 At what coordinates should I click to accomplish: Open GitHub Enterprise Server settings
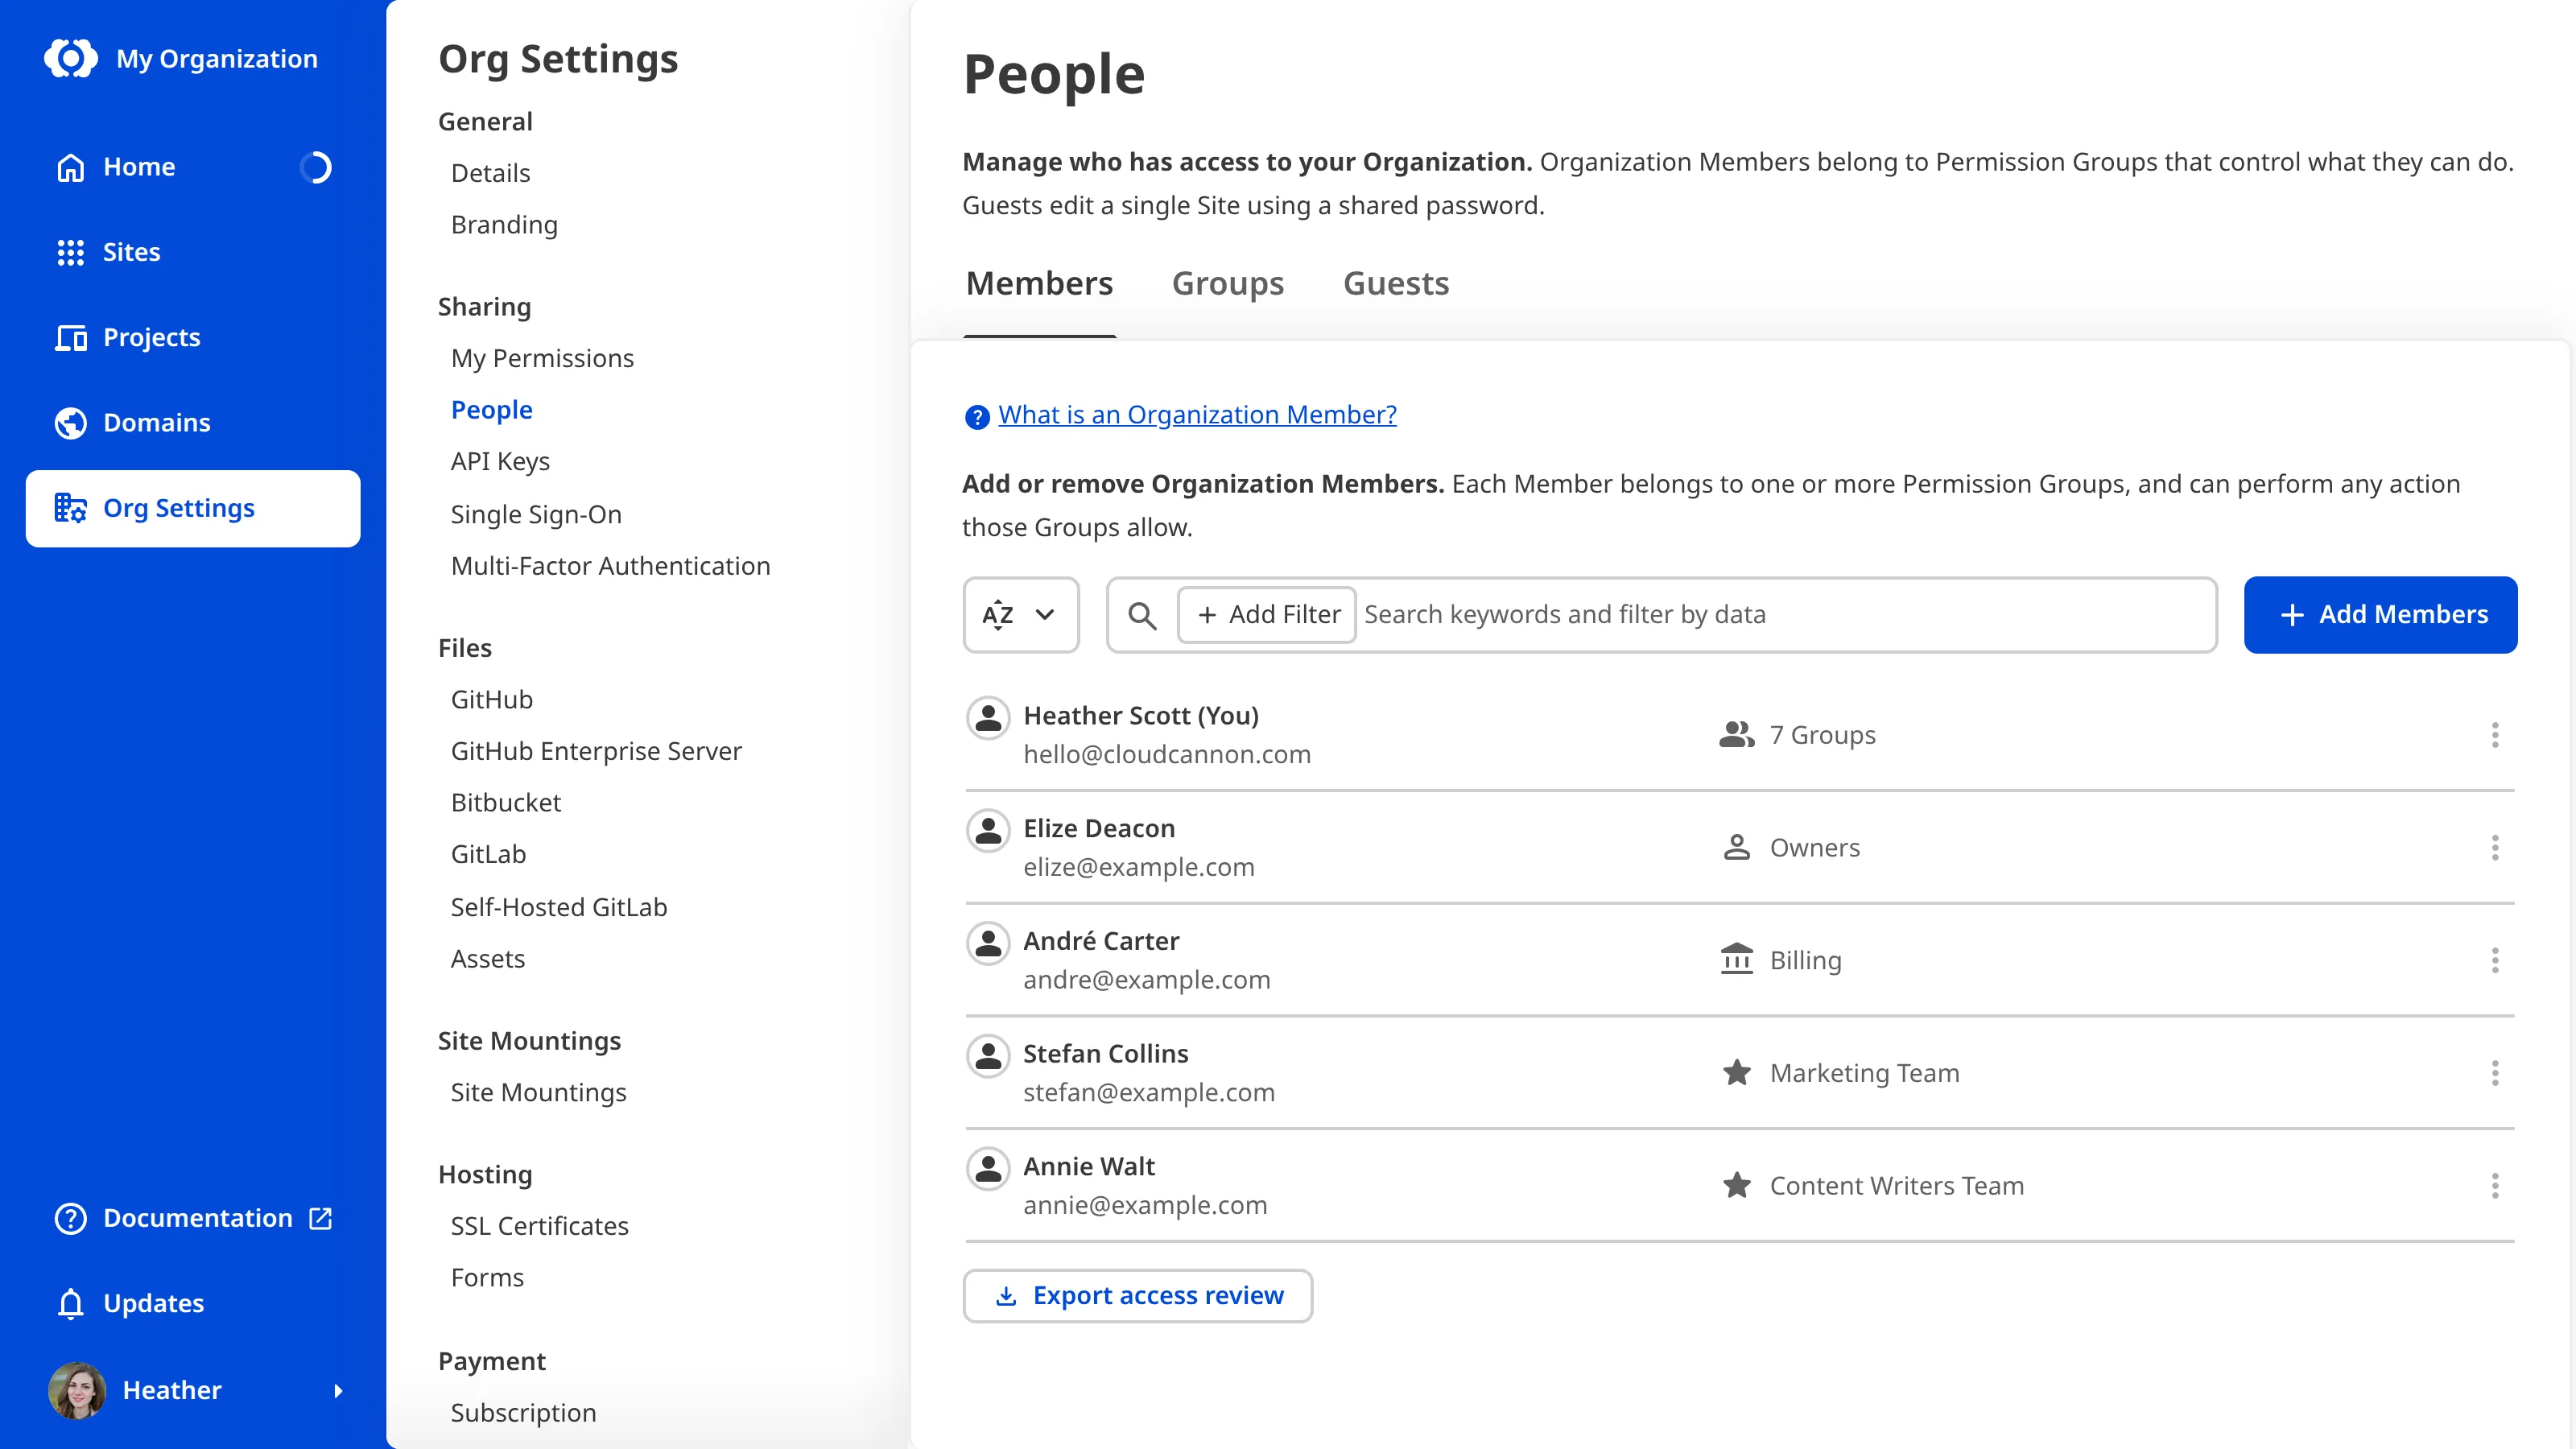tap(596, 751)
